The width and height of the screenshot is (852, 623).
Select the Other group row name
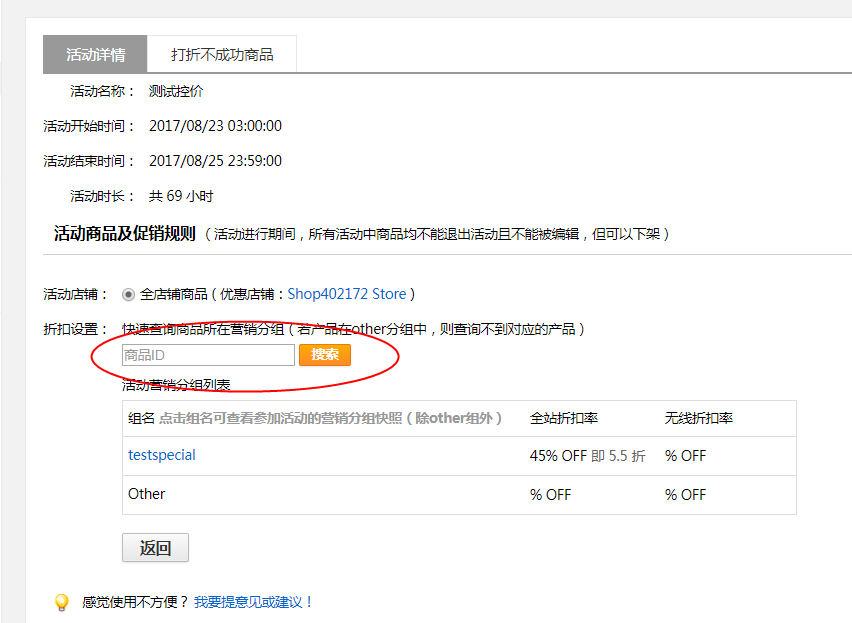point(146,494)
